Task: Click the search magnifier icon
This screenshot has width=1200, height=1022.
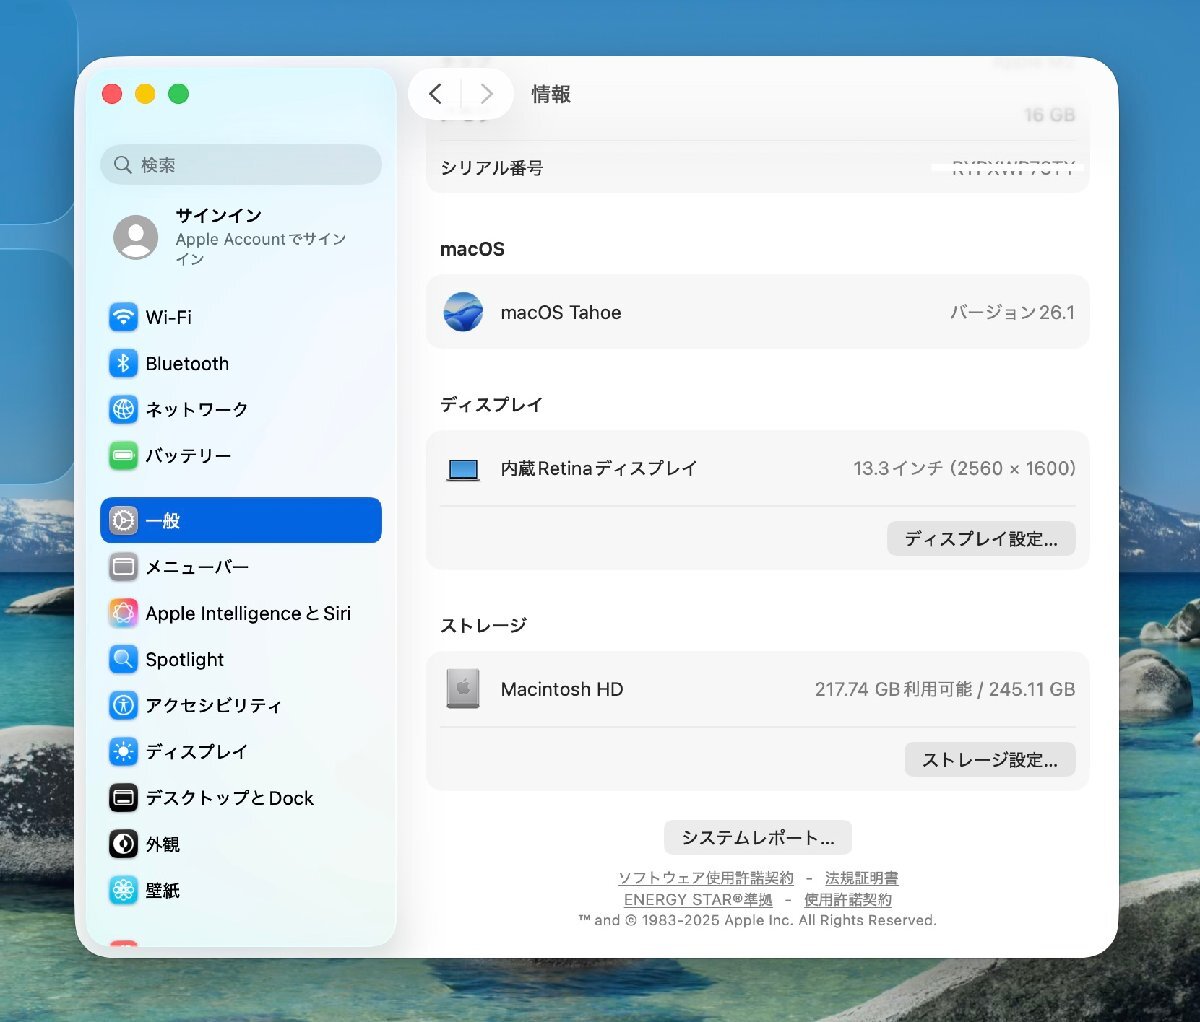Action: (x=123, y=165)
